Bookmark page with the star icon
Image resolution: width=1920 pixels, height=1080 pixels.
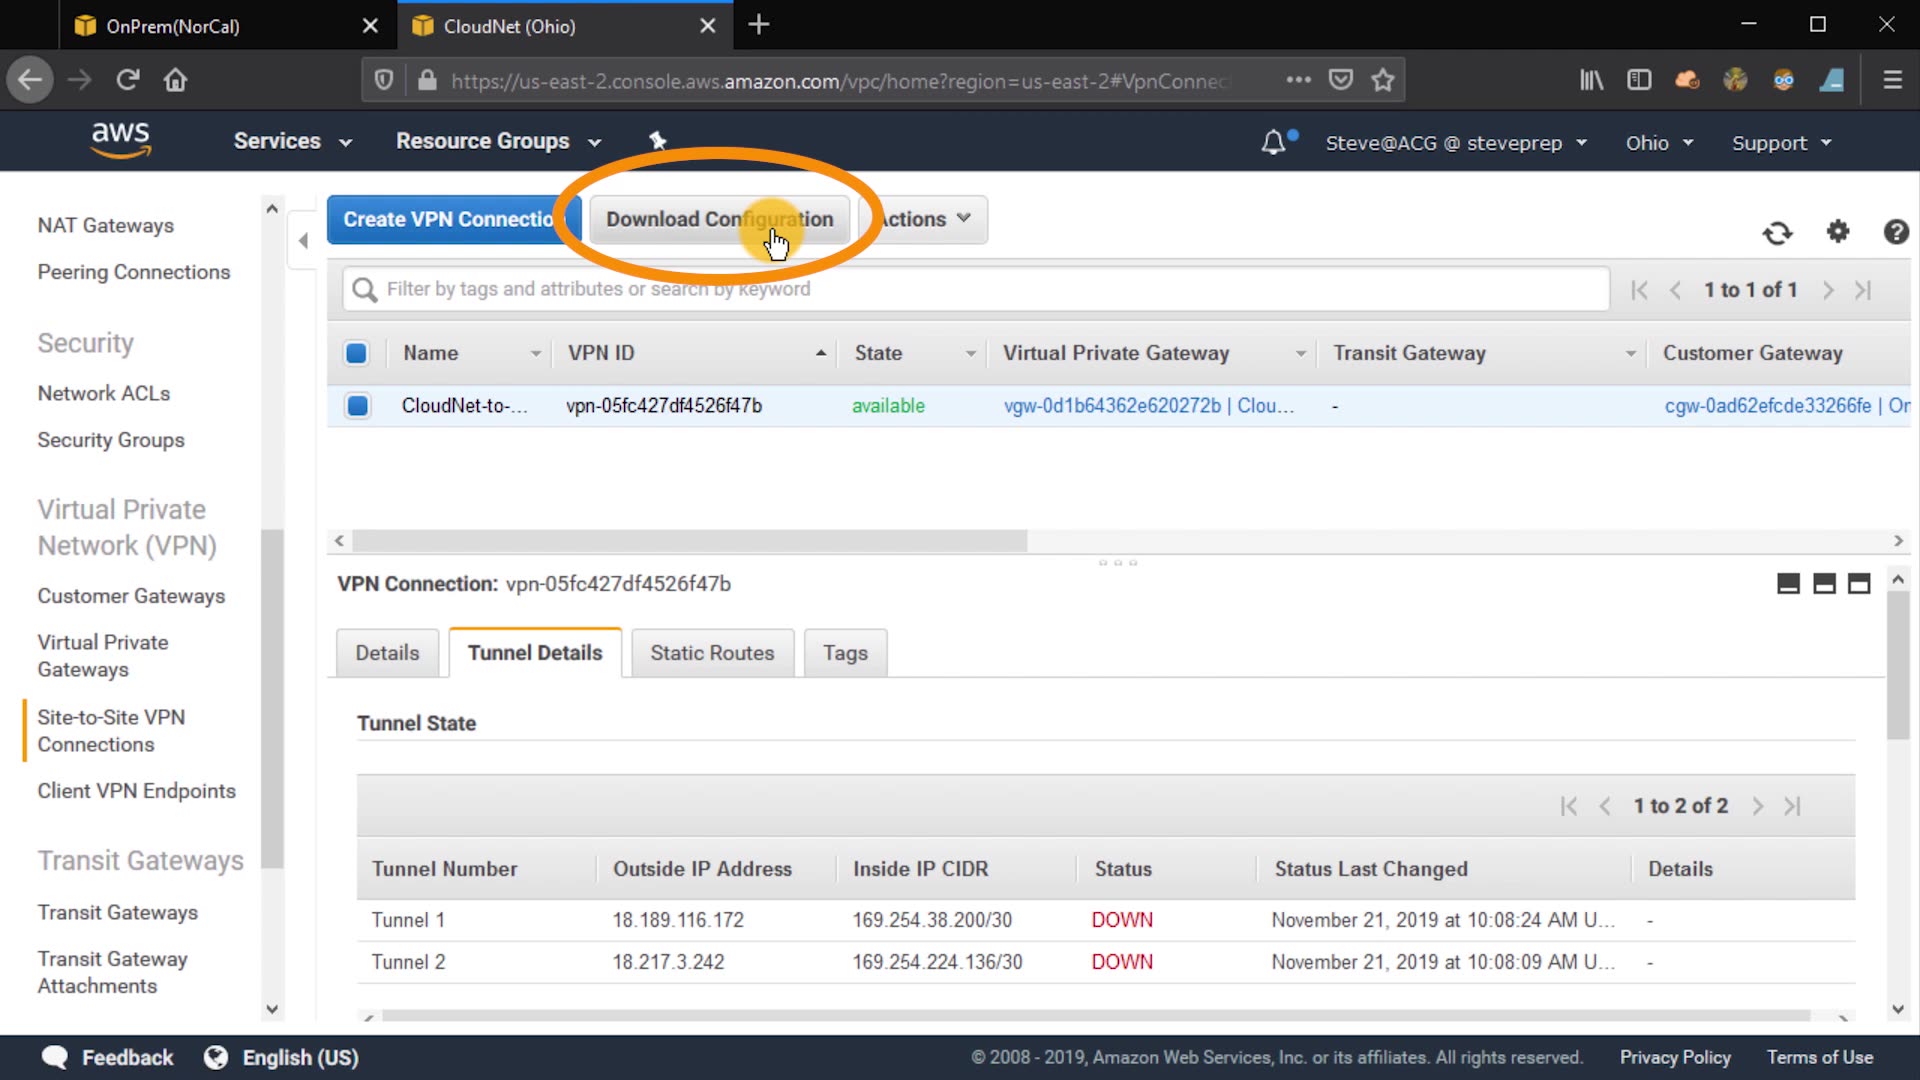1383,80
